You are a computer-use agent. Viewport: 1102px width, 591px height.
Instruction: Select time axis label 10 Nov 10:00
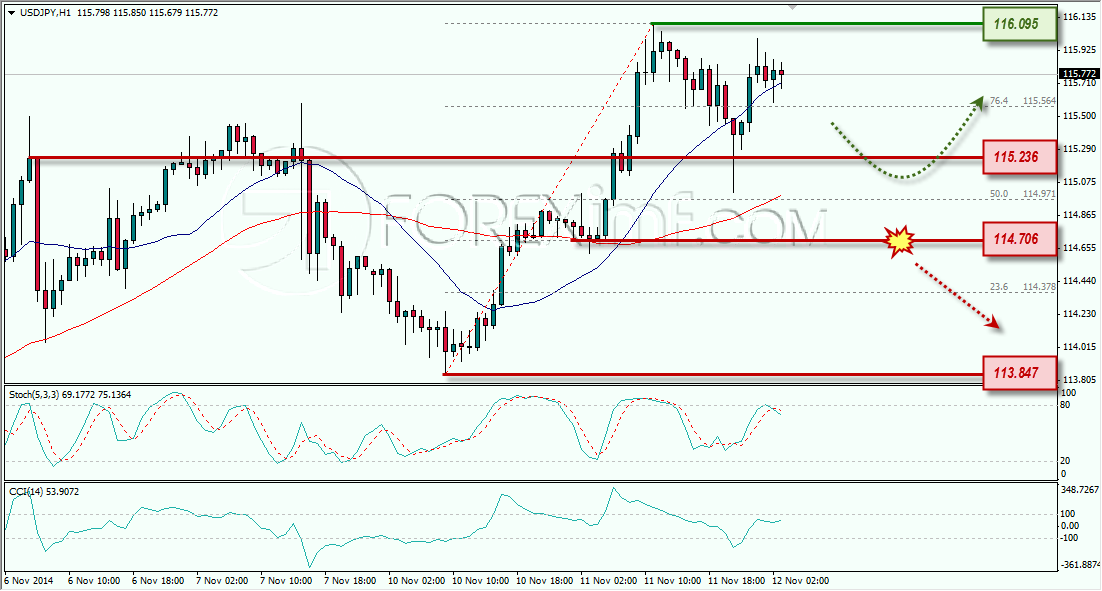click(480, 581)
